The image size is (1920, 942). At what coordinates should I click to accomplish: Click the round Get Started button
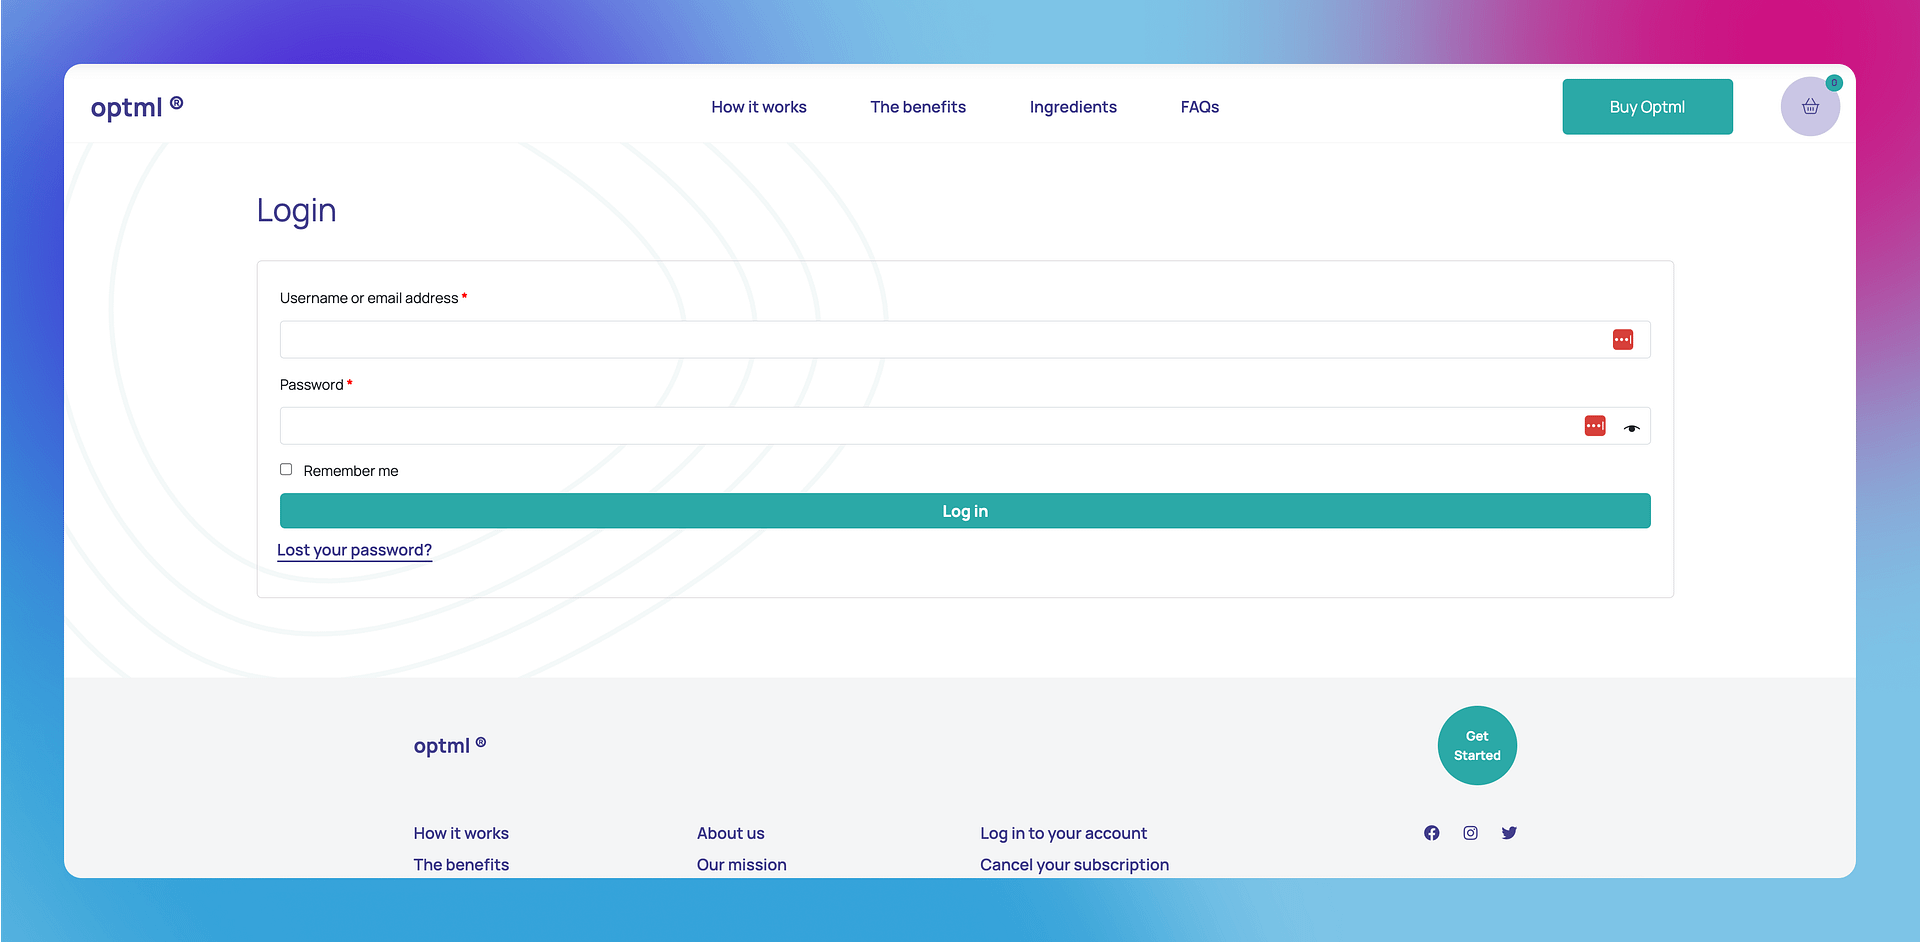click(x=1477, y=746)
